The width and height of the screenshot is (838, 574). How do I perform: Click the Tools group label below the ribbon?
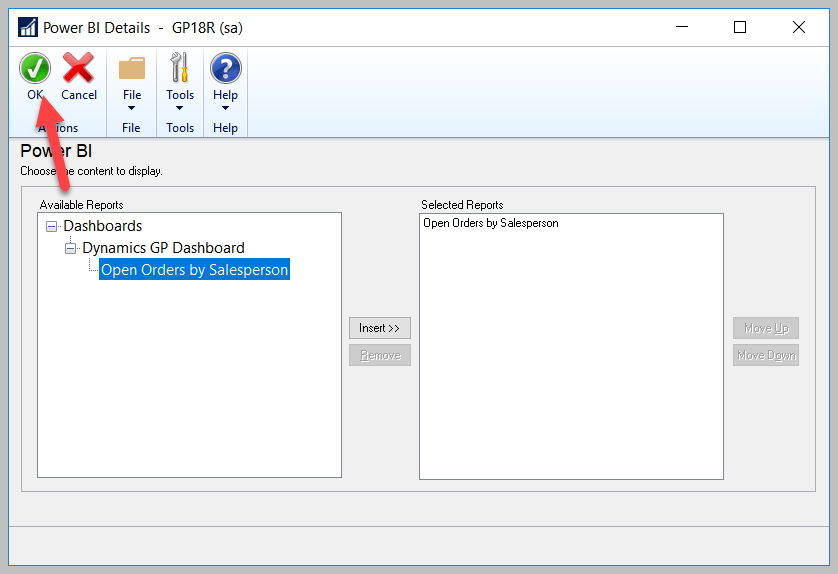[x=180, y=128]
